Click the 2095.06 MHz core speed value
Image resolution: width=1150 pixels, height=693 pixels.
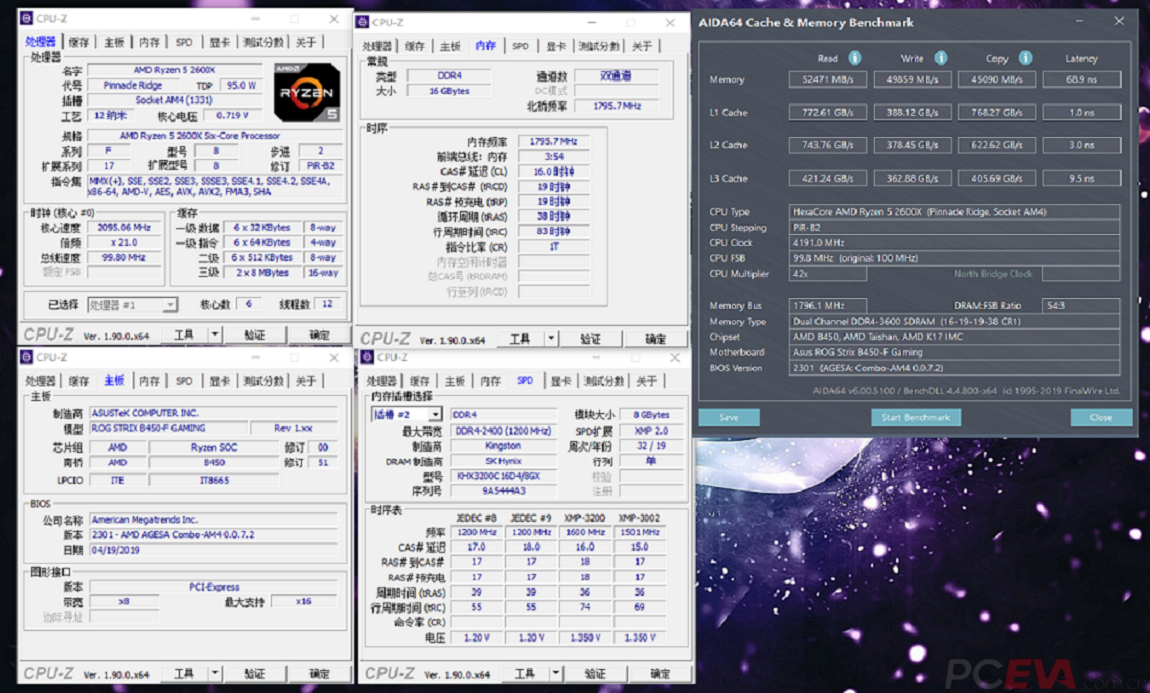coord(124,227)
